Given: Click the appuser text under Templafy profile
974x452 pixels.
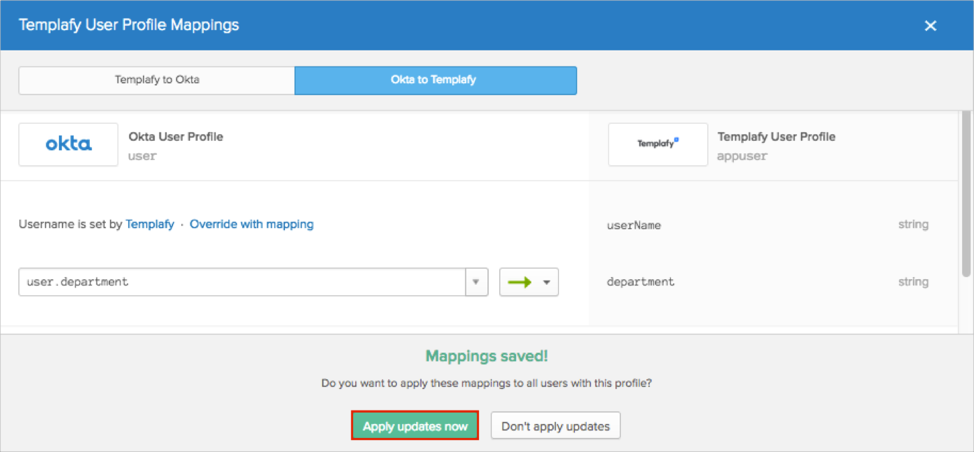Looking at the screenshot, I should pyautogui.click(x=741, y=156).
